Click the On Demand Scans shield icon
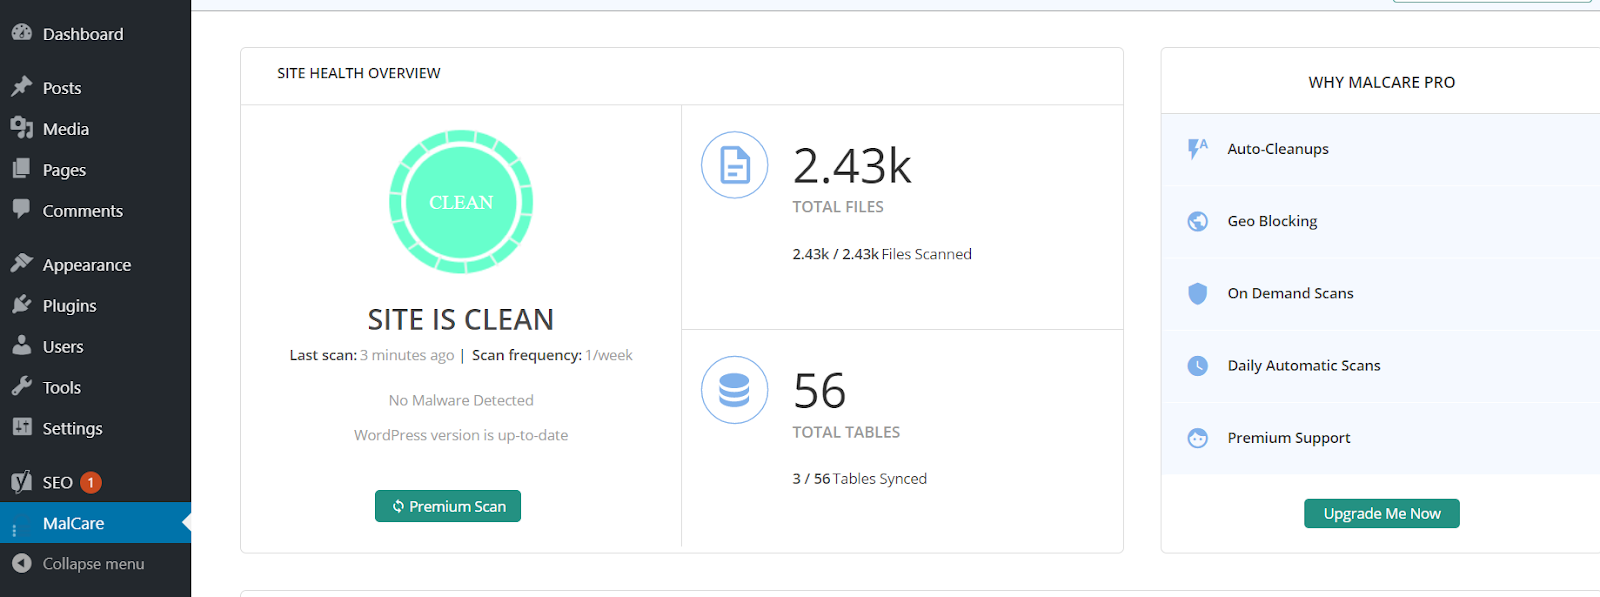Viewport: 1600px width, 597px height. point(1197,293)
